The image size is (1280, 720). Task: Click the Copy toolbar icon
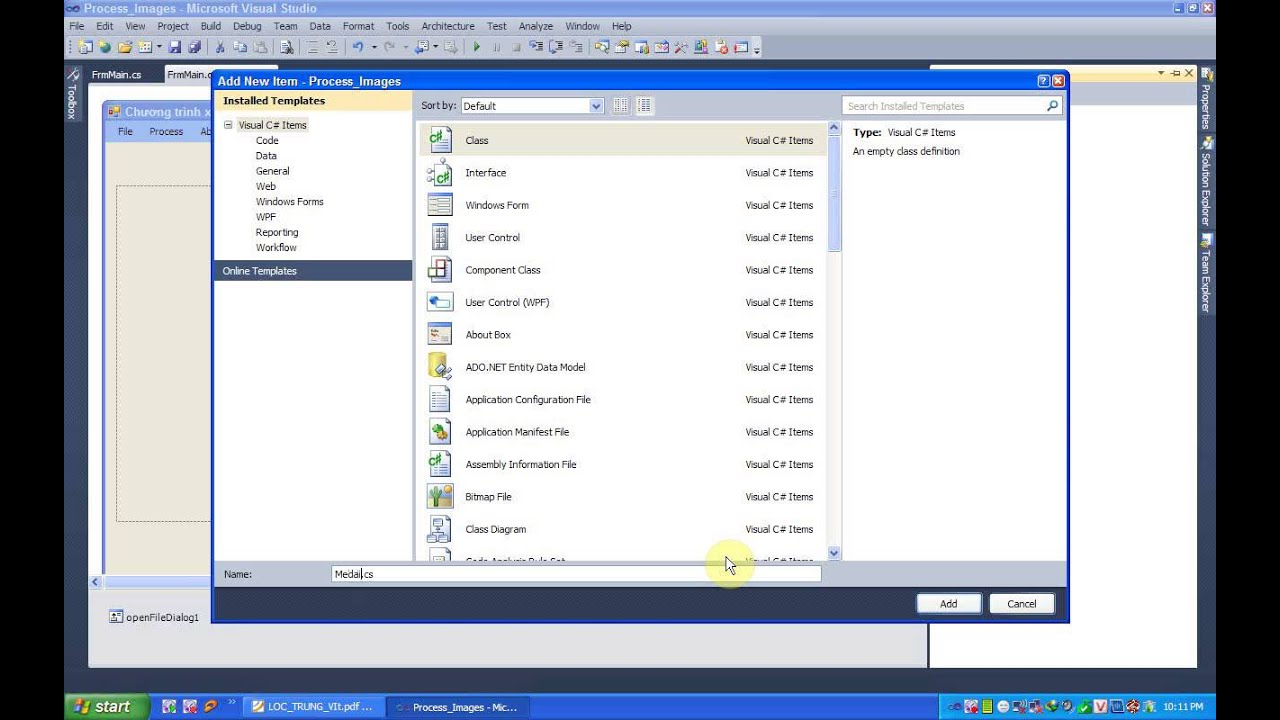point(239,47)
